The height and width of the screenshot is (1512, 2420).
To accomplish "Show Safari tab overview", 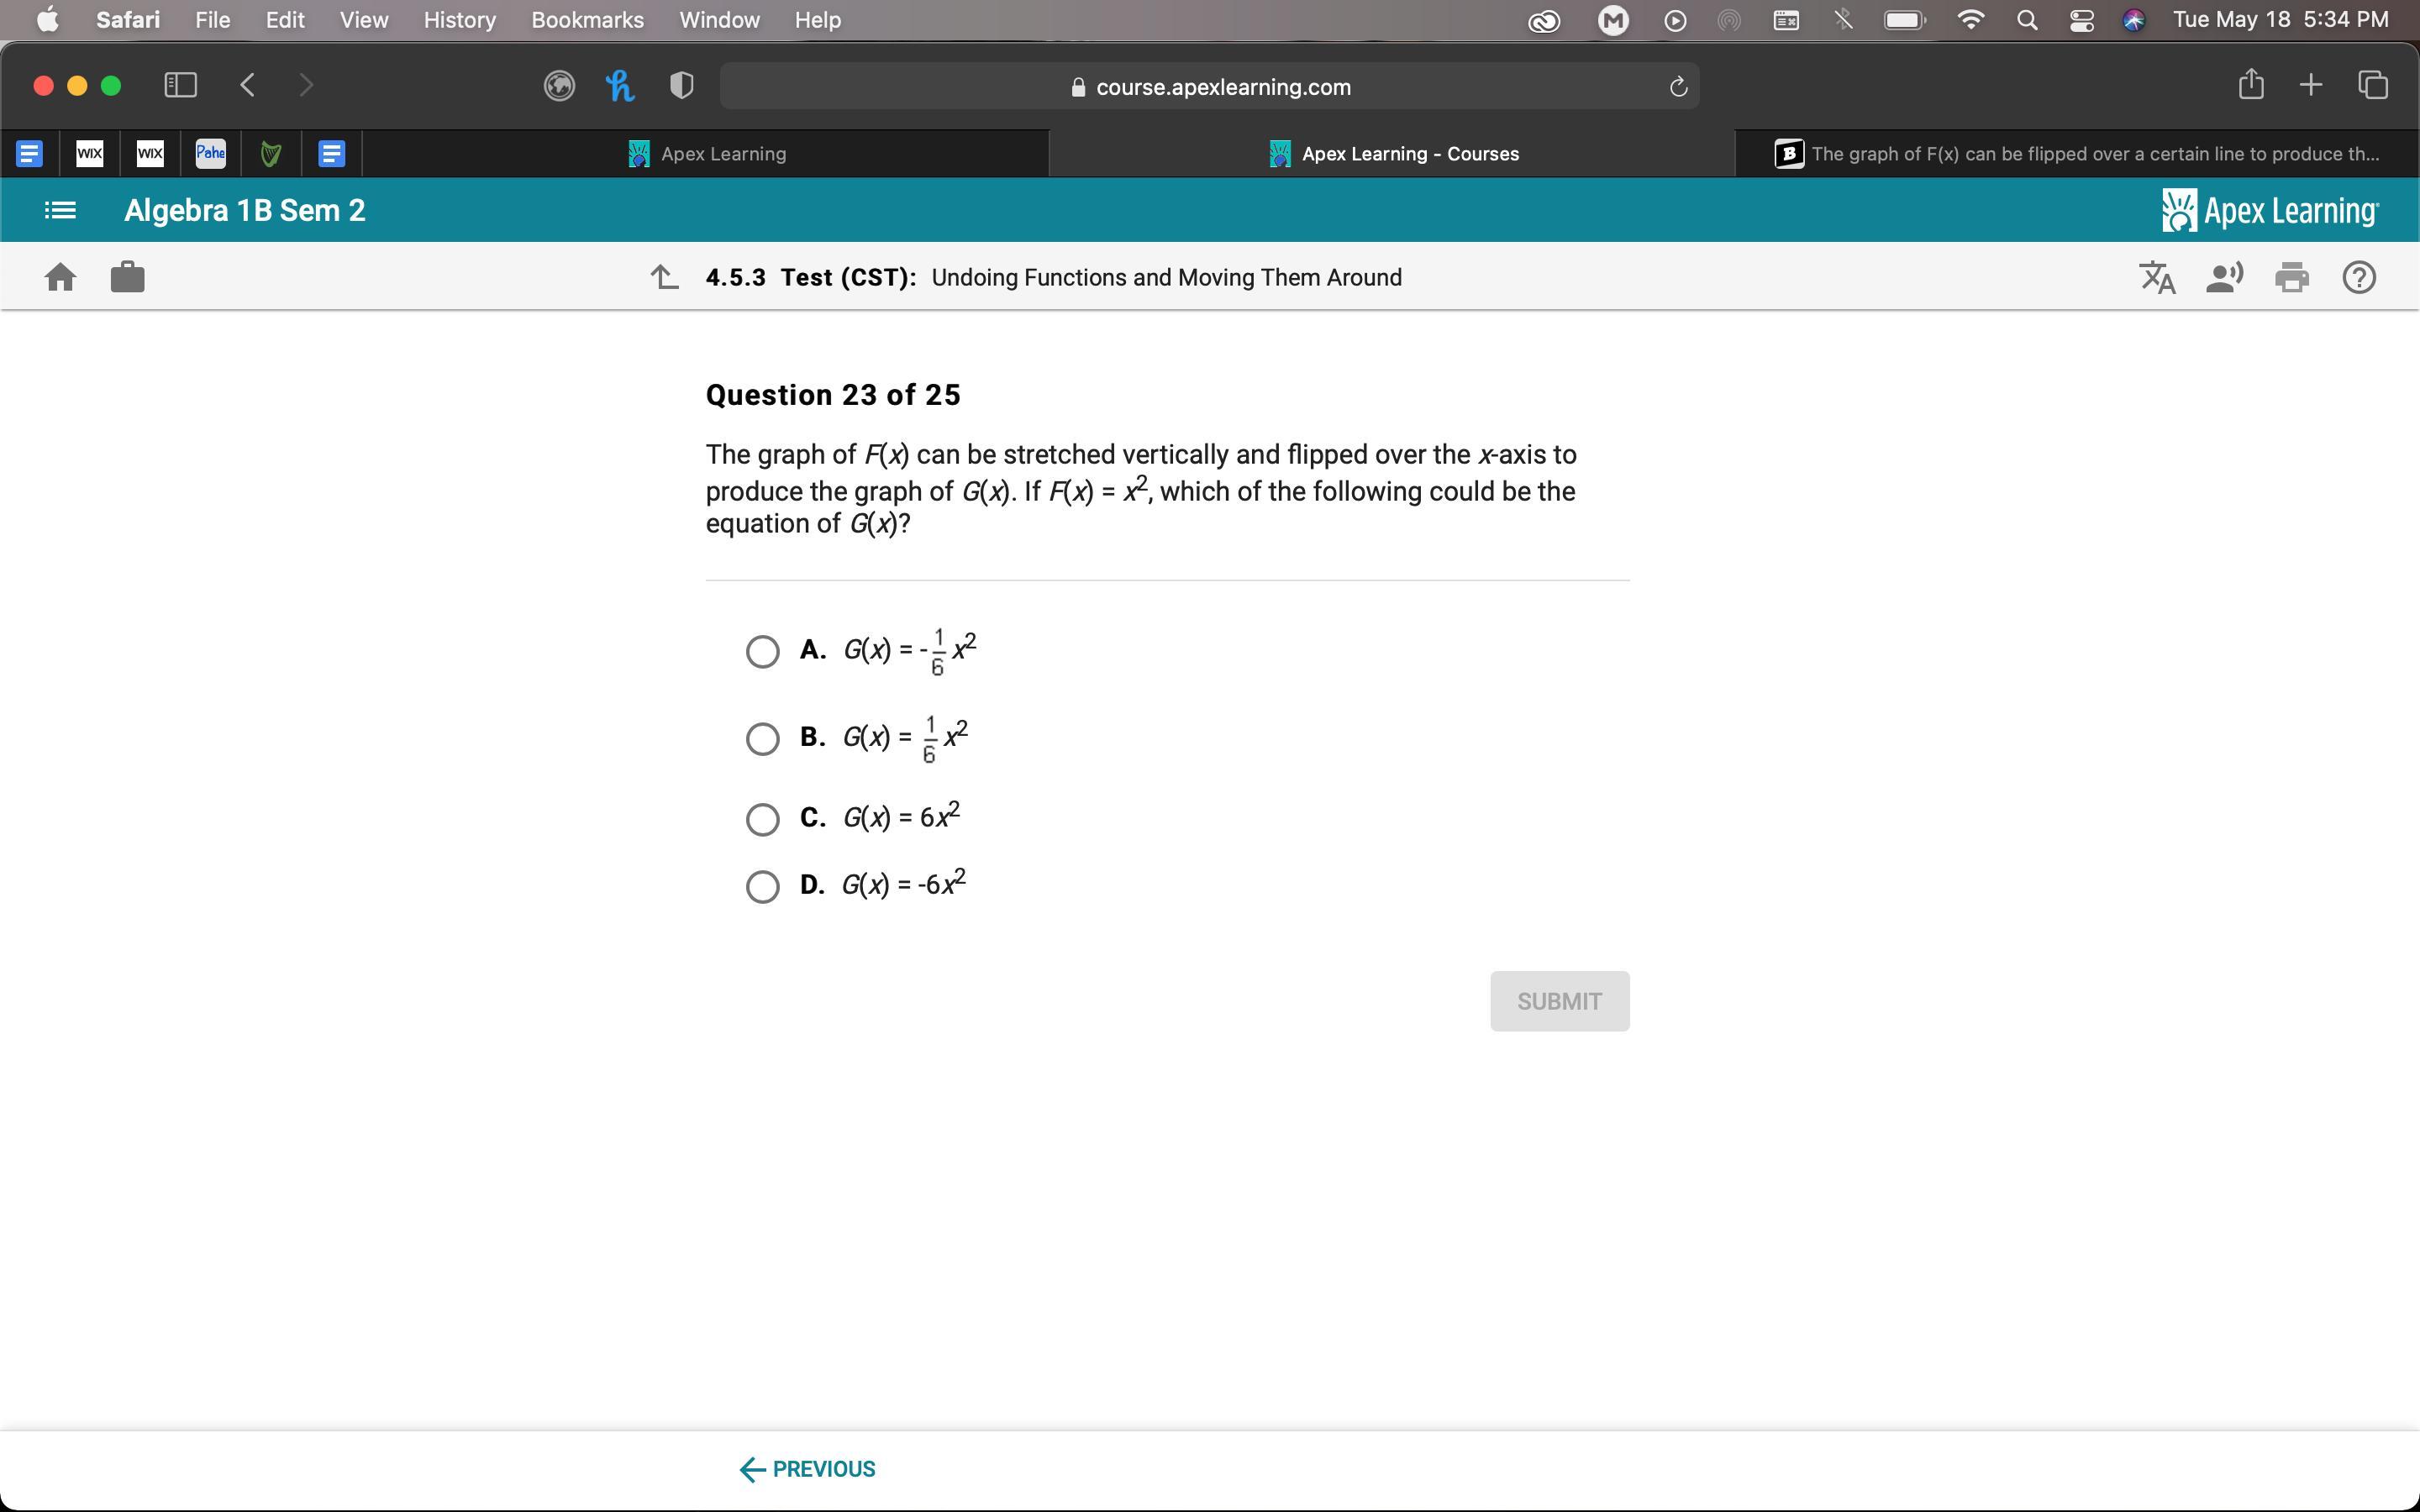I will coord(2373,85).
